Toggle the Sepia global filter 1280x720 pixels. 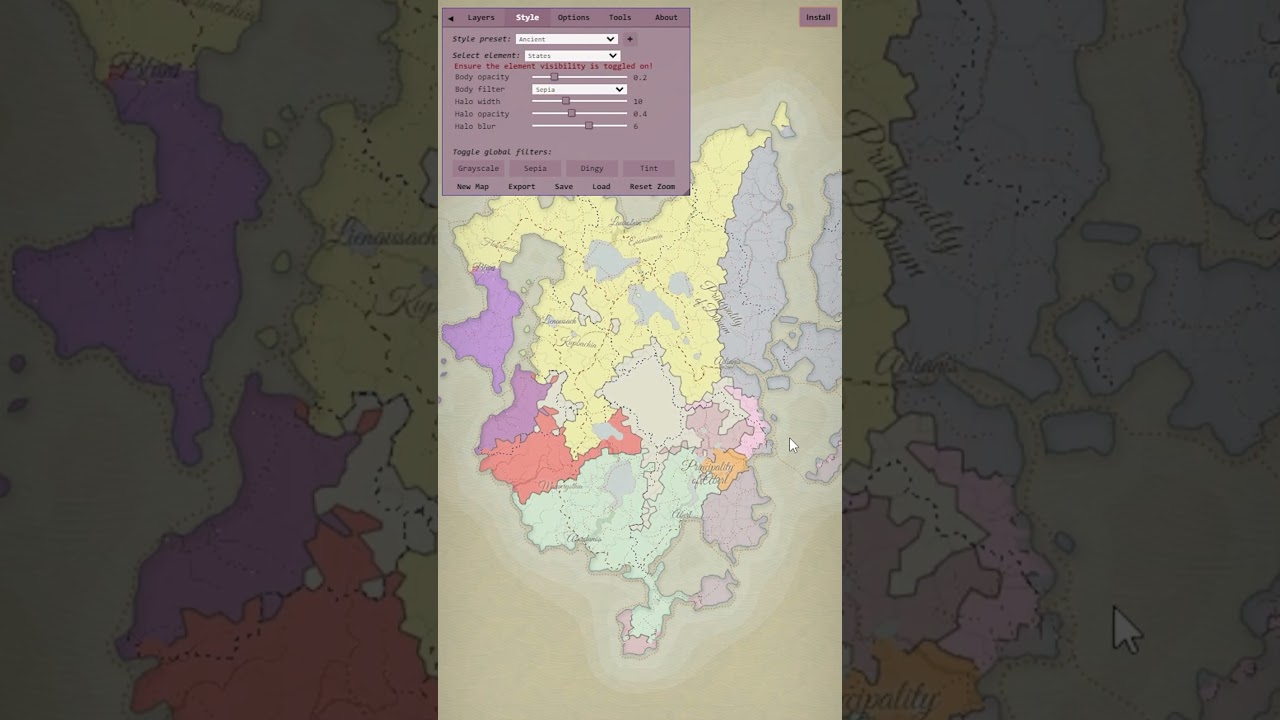pyautogui.click(x=535, y=169)
